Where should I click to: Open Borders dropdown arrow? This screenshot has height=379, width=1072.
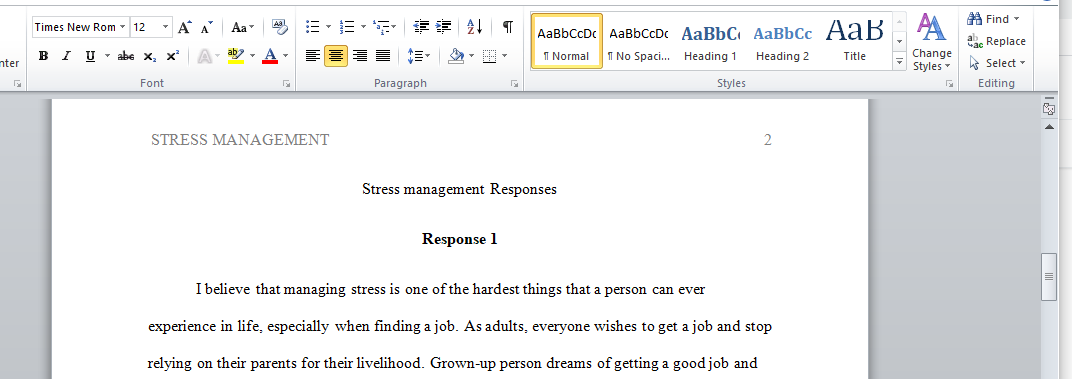pos(505,56)
